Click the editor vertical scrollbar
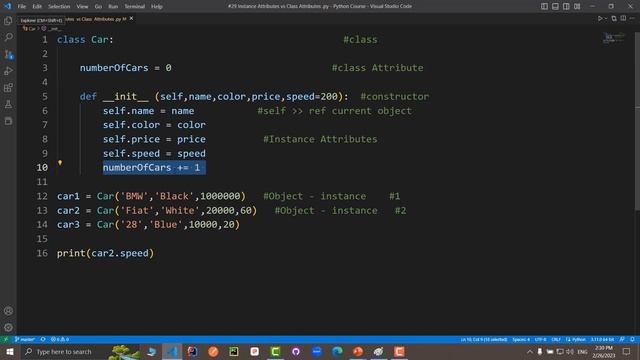 click(x=637, y=122)
